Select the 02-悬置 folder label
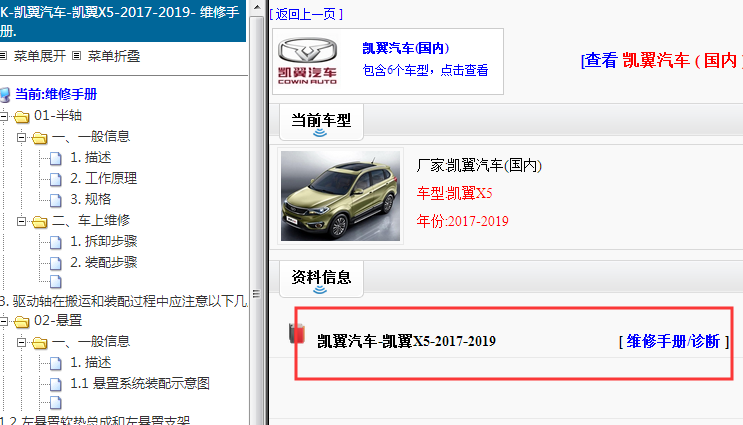743x425 pixels. [58, 321]
